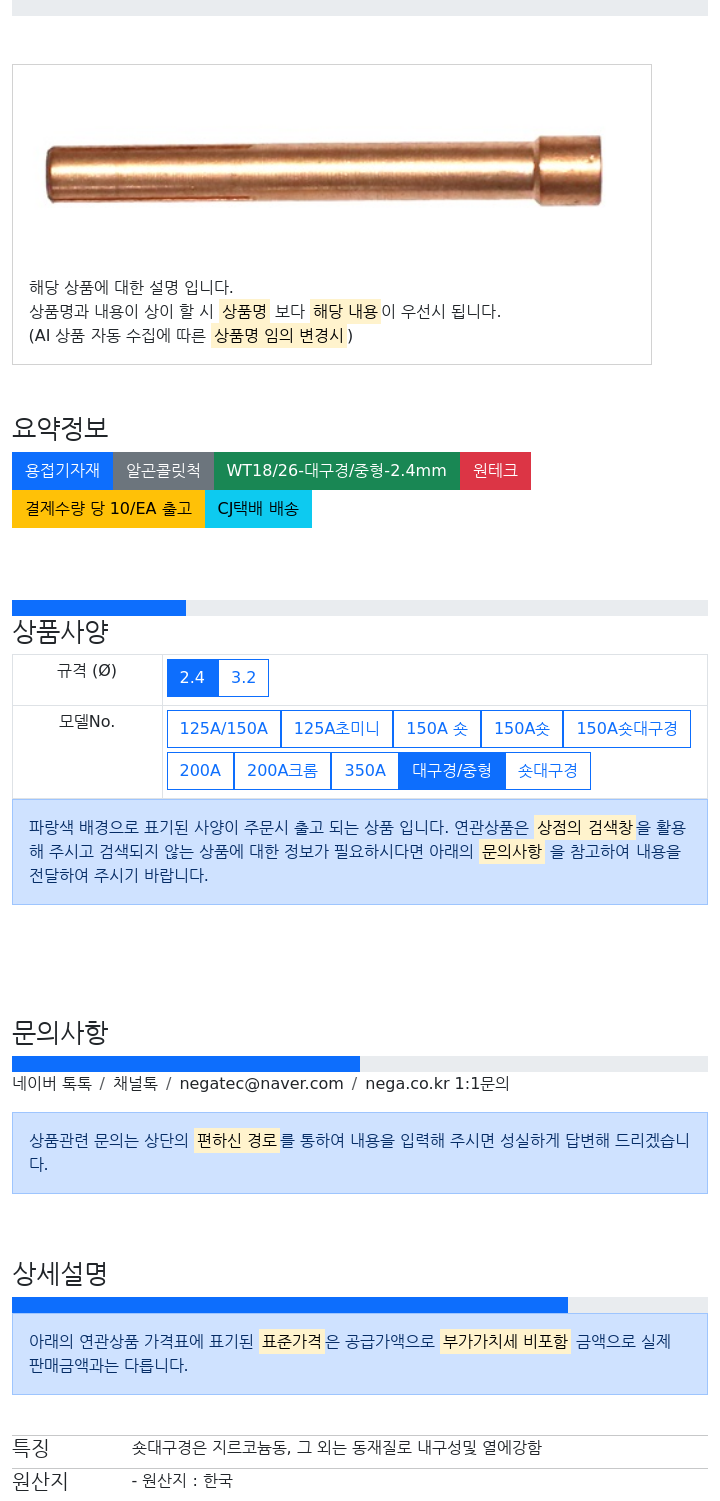Click the WT18/26-대구경/중형-2.4mm tag
This screenshot has width=720, height=1501.
337,471
